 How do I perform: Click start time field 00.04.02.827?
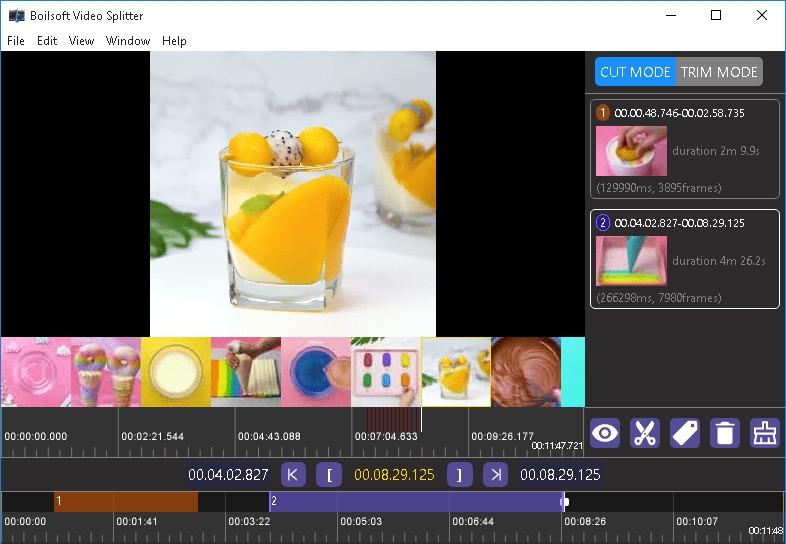pyautogui.click(x=228, y=474)
